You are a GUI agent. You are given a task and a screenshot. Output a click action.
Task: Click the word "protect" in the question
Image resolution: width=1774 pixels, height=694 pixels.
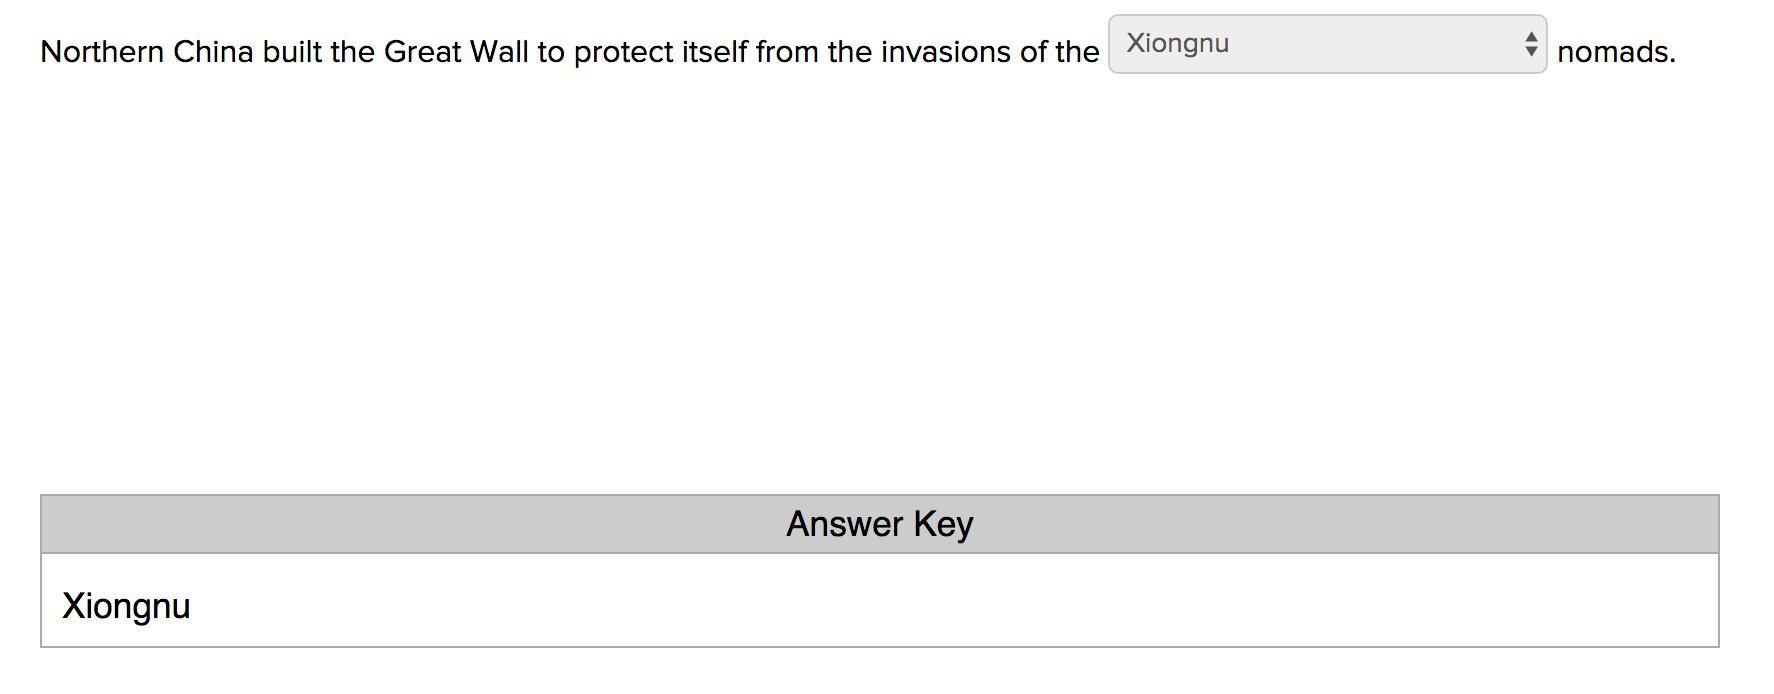pos(623,52)
